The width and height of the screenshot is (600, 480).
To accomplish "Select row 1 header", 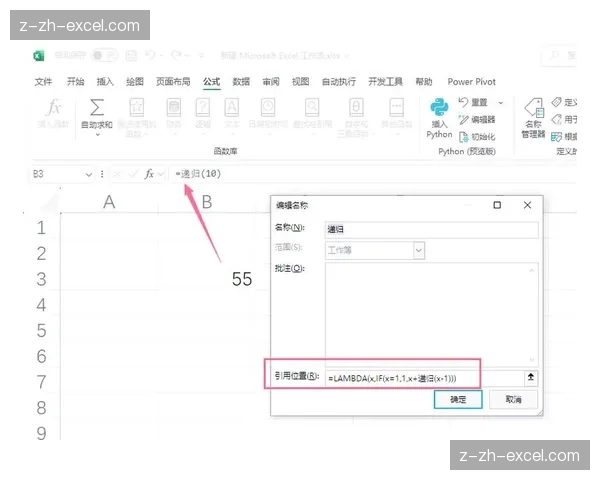I will (x=41, y=228).
